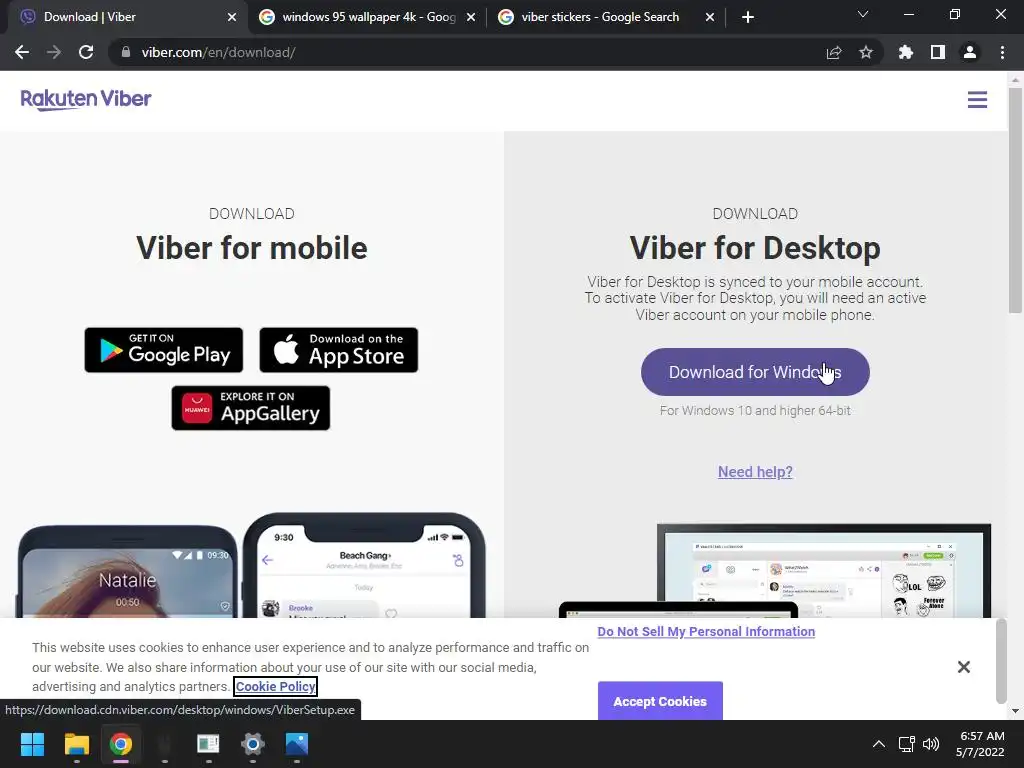Click the Beach Gang chat phone image
The height and width of the screenshot is (768, 1024).
click(x=364, y=566)
